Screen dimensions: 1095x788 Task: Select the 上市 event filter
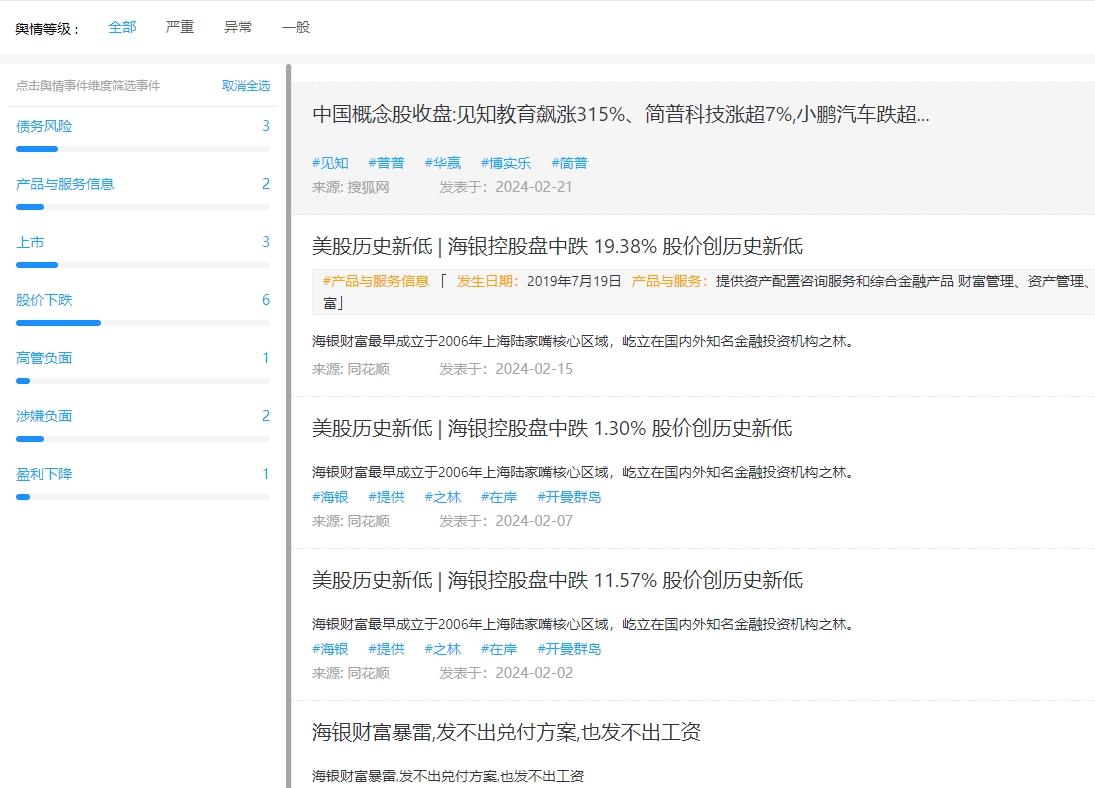[30, 242]
